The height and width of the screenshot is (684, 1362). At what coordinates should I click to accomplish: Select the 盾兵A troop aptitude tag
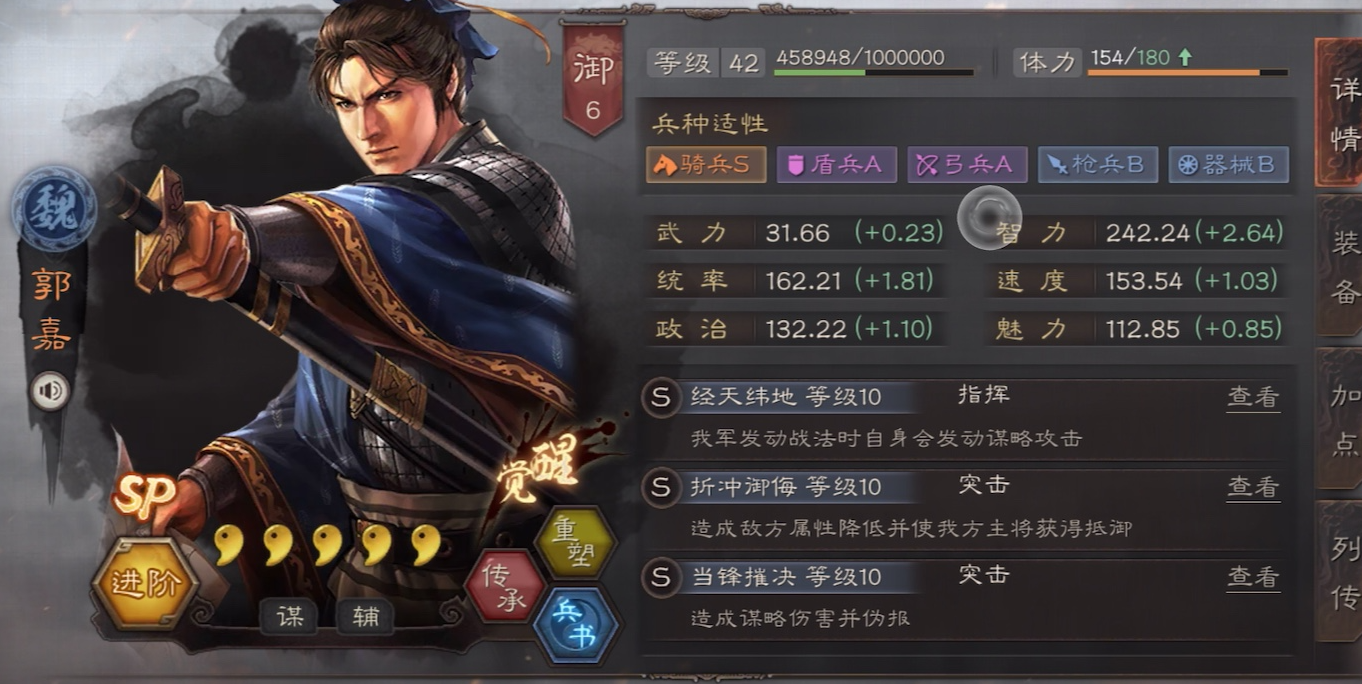[836, 165]
